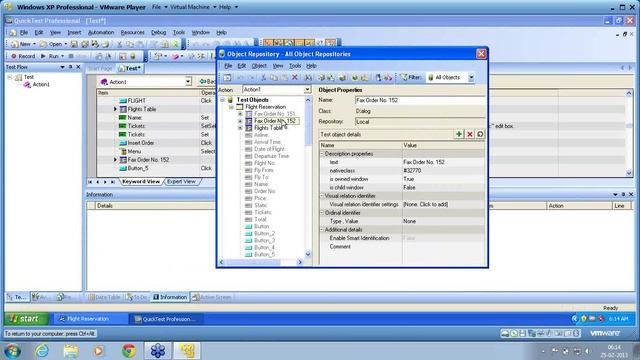Image resolution: width=640 pixels, height=360 pixels.
Task: Click Internet Explorer icon on host taskbar
Action: (42, 351)
